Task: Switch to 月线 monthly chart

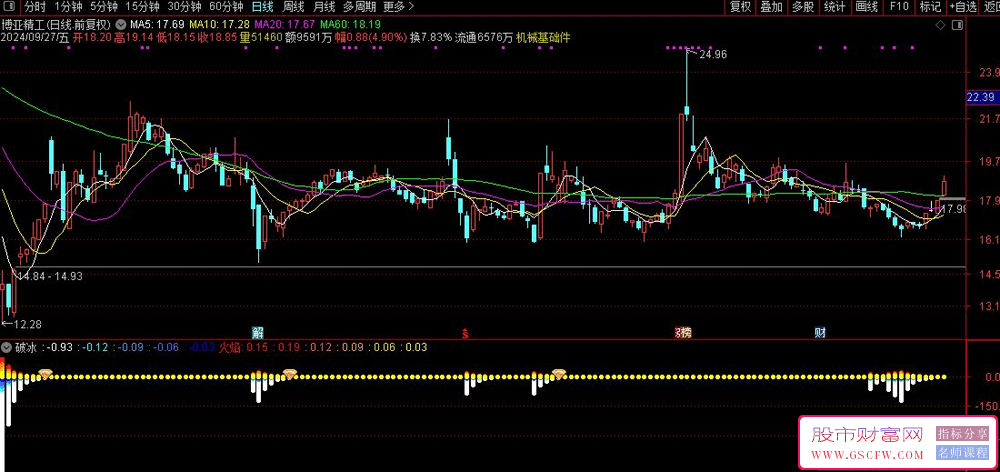Action: tap(324, 7)
